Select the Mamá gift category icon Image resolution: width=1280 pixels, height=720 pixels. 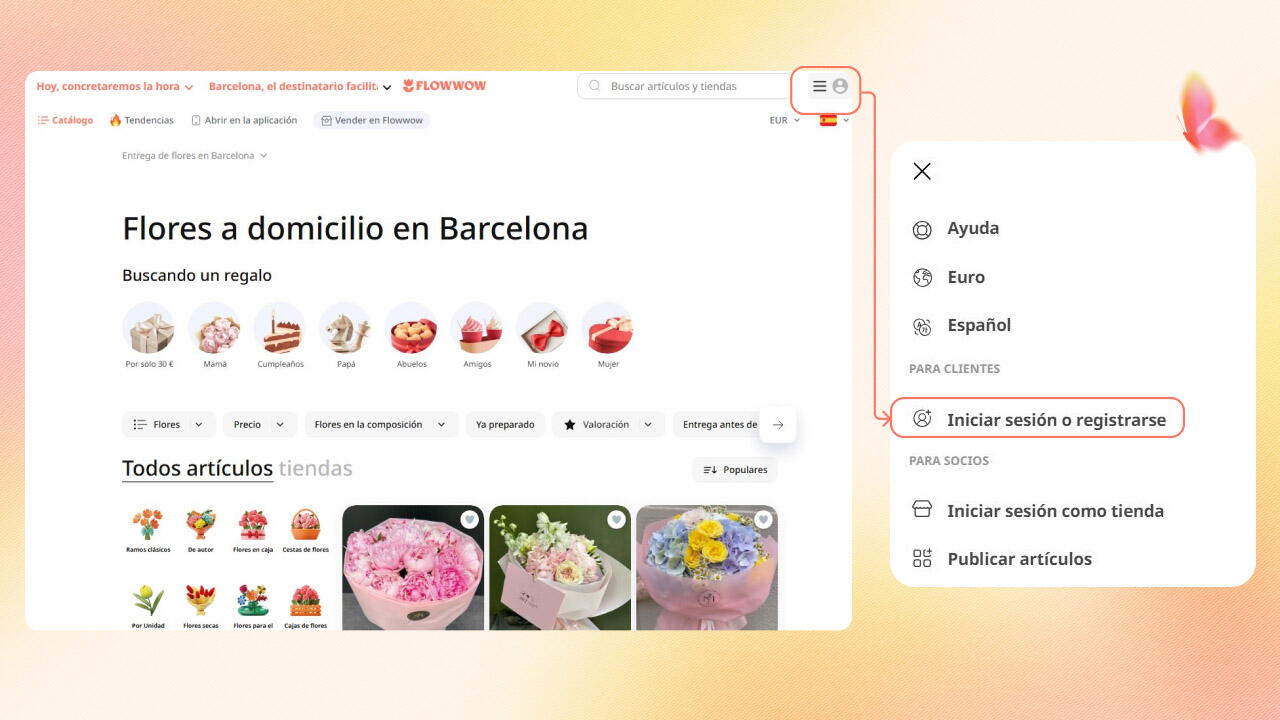214,329
